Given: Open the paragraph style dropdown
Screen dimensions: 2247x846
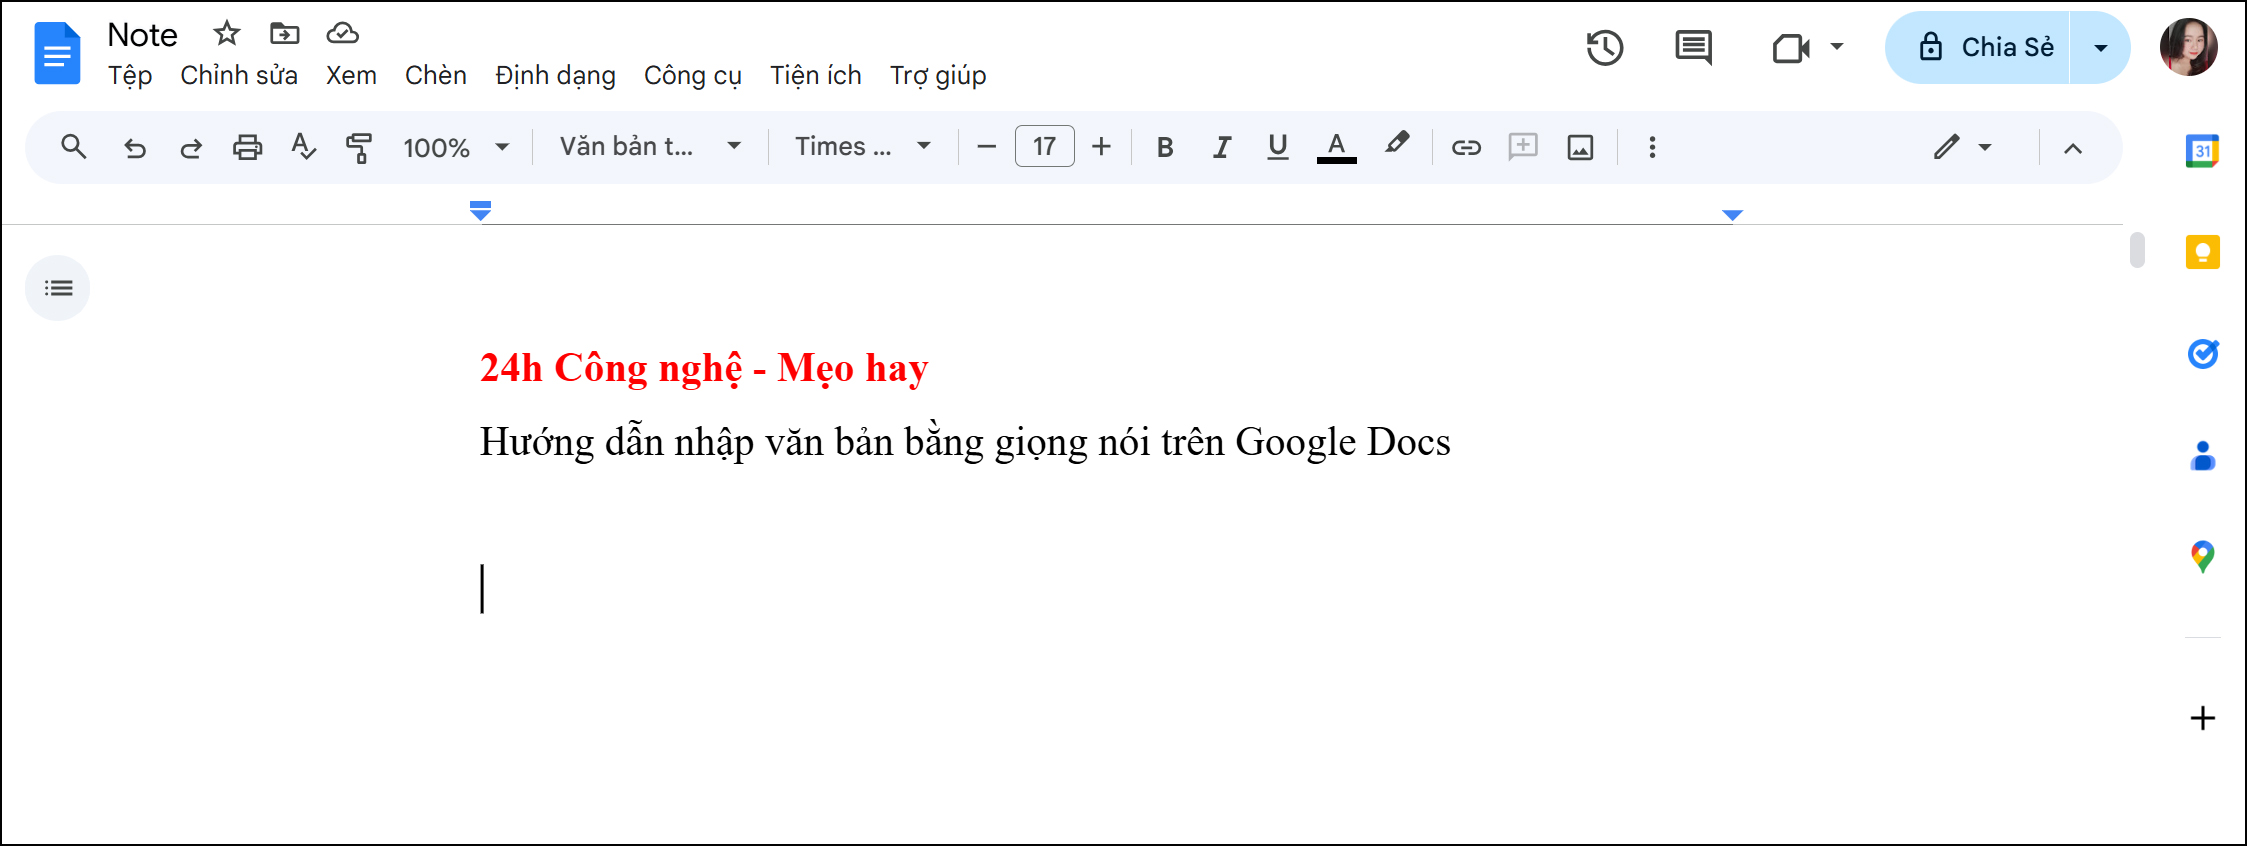Looking at the screenshot, I should [650, 147].
